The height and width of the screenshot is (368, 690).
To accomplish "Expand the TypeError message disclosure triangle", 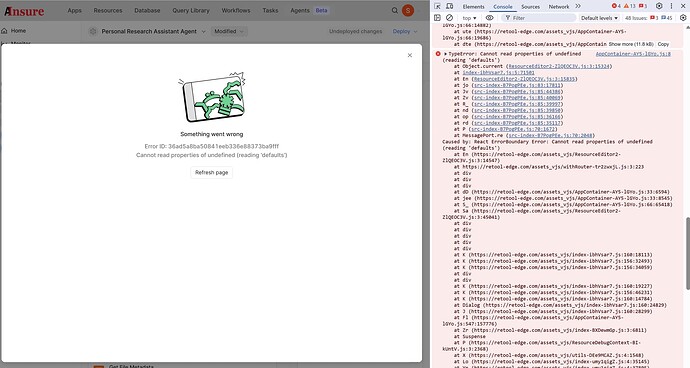I will tap(445, 54).
